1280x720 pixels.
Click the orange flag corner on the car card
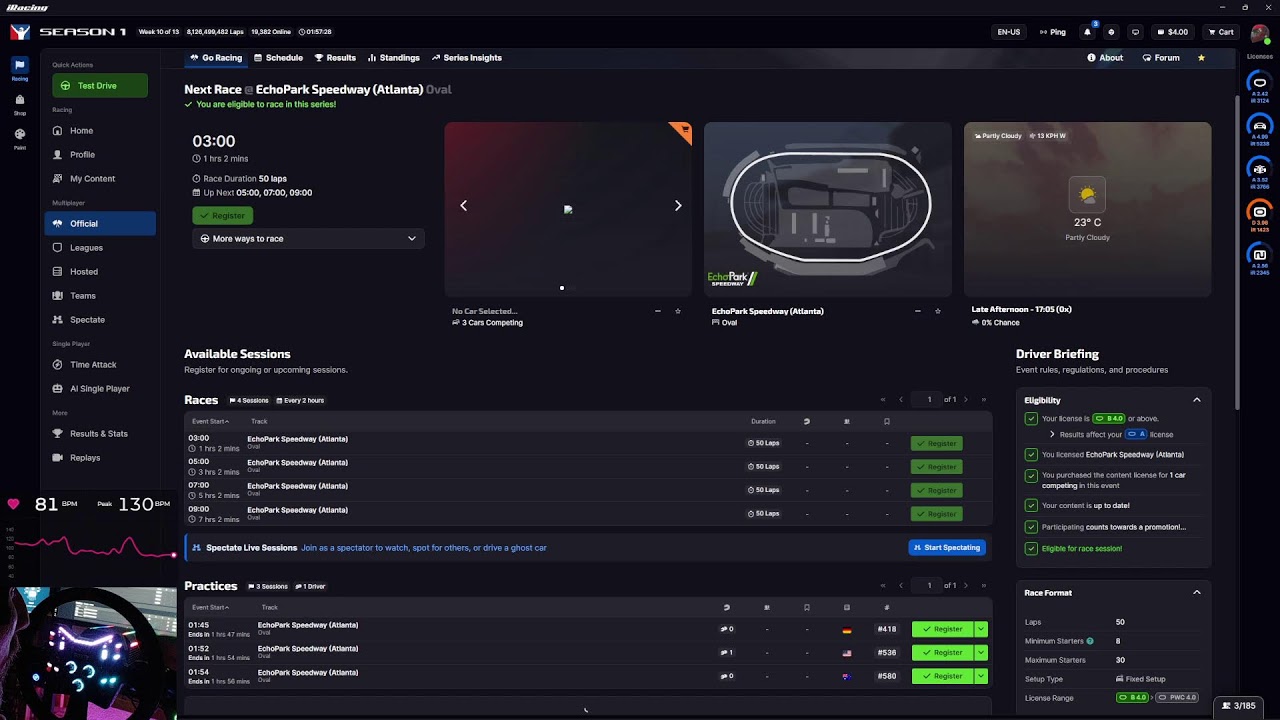tap(683, 130)
